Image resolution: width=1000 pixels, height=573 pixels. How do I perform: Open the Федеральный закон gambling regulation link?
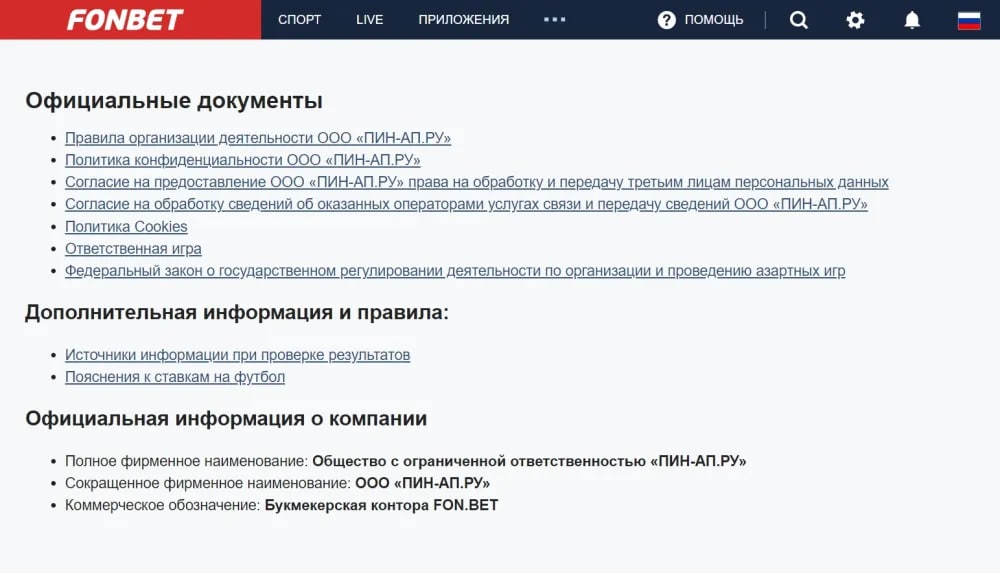pos(455,271)
